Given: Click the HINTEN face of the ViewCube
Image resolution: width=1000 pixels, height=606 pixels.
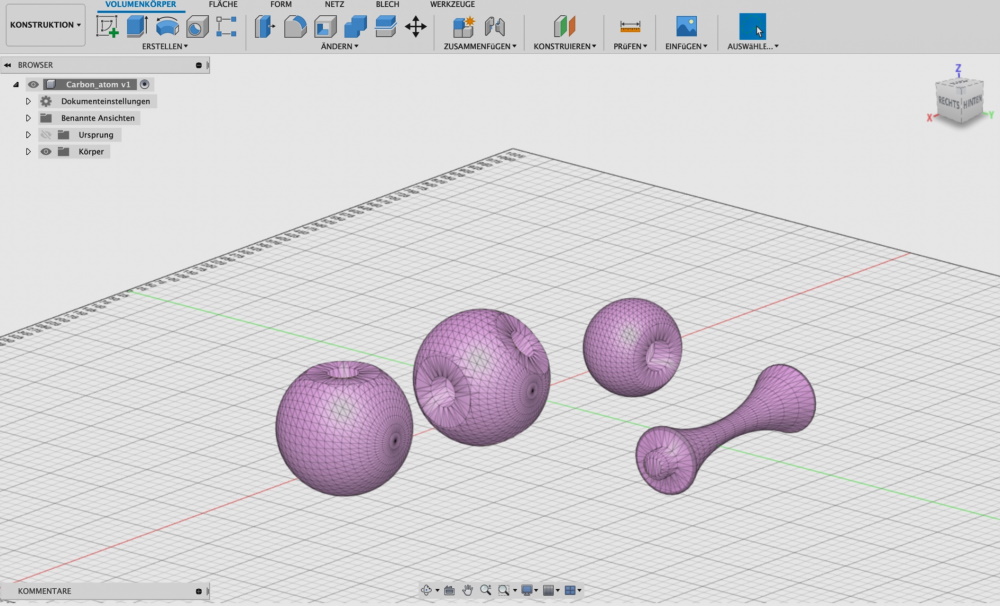Looking at the screenshot, I should tap(972, 102).
